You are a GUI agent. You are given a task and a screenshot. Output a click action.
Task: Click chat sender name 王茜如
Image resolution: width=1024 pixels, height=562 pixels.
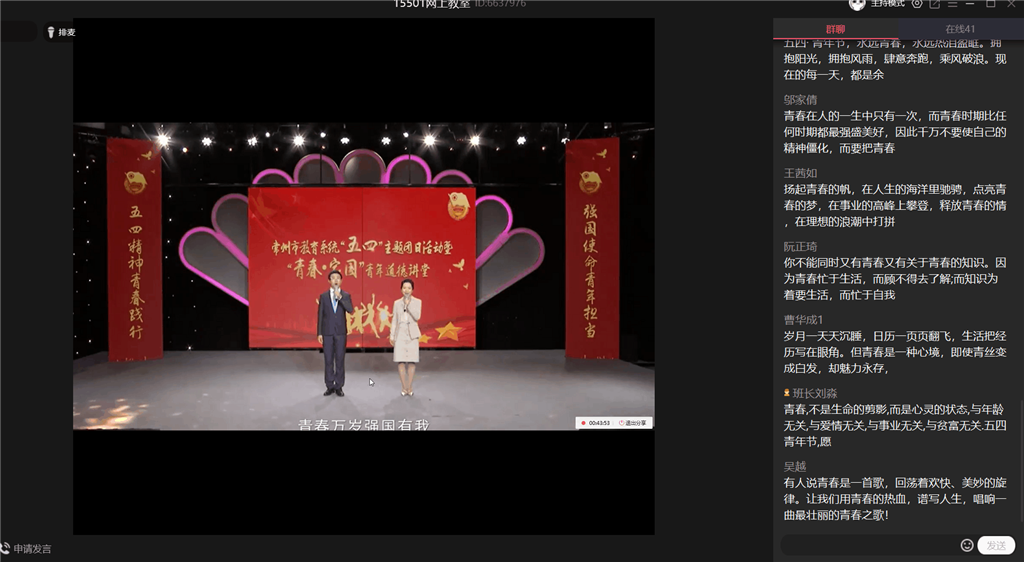[x=800, y=173]
